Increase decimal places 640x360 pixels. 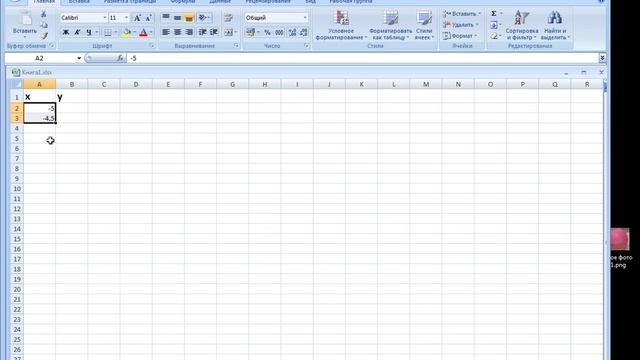[x=292, y=32]
